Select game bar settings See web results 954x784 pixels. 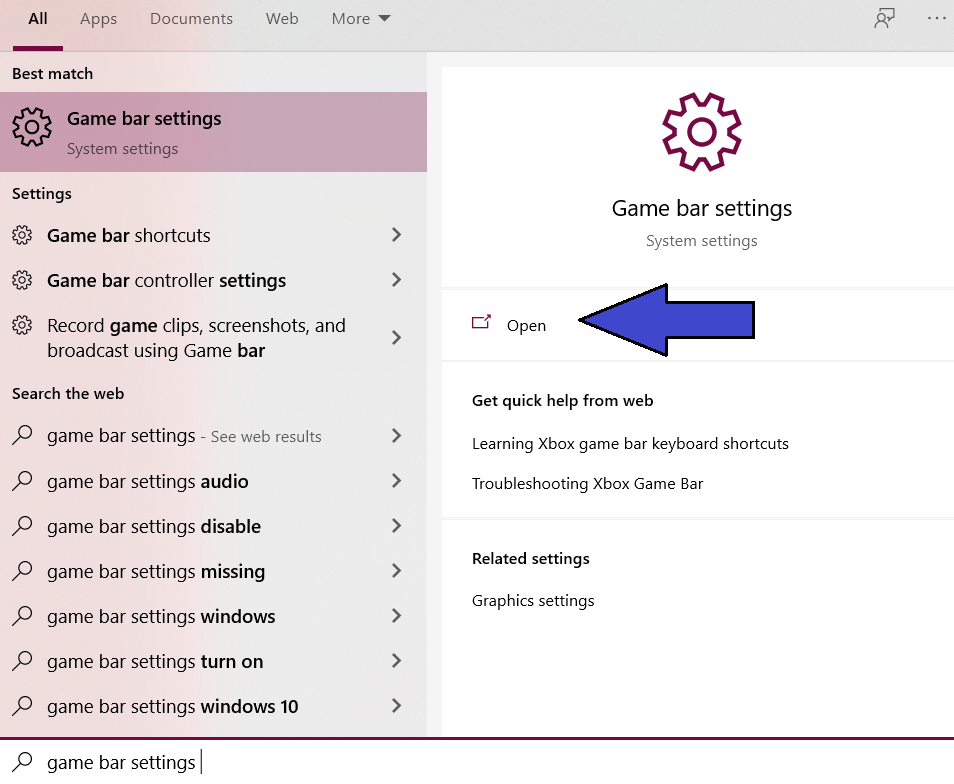click(213, 436)
